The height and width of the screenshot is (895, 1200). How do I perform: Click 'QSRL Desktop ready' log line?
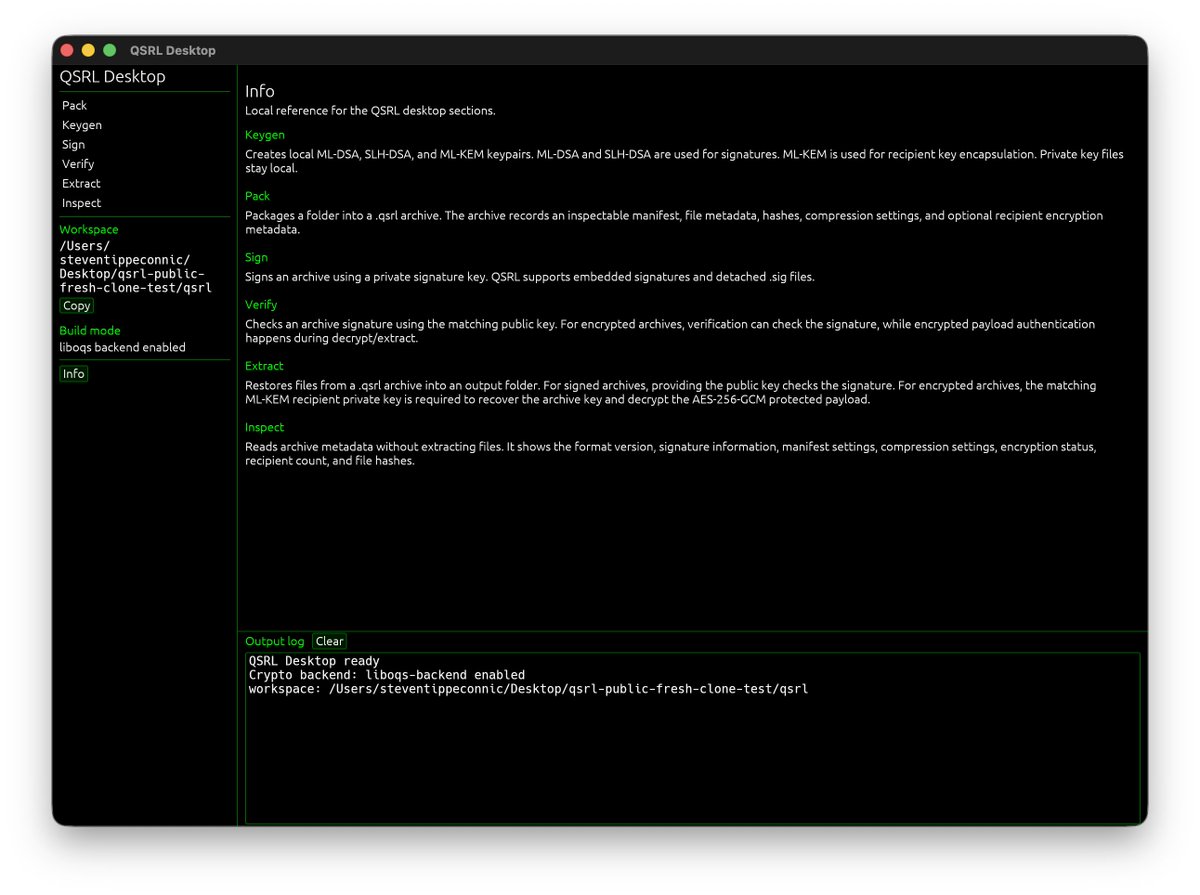click(x=314, y=661)
